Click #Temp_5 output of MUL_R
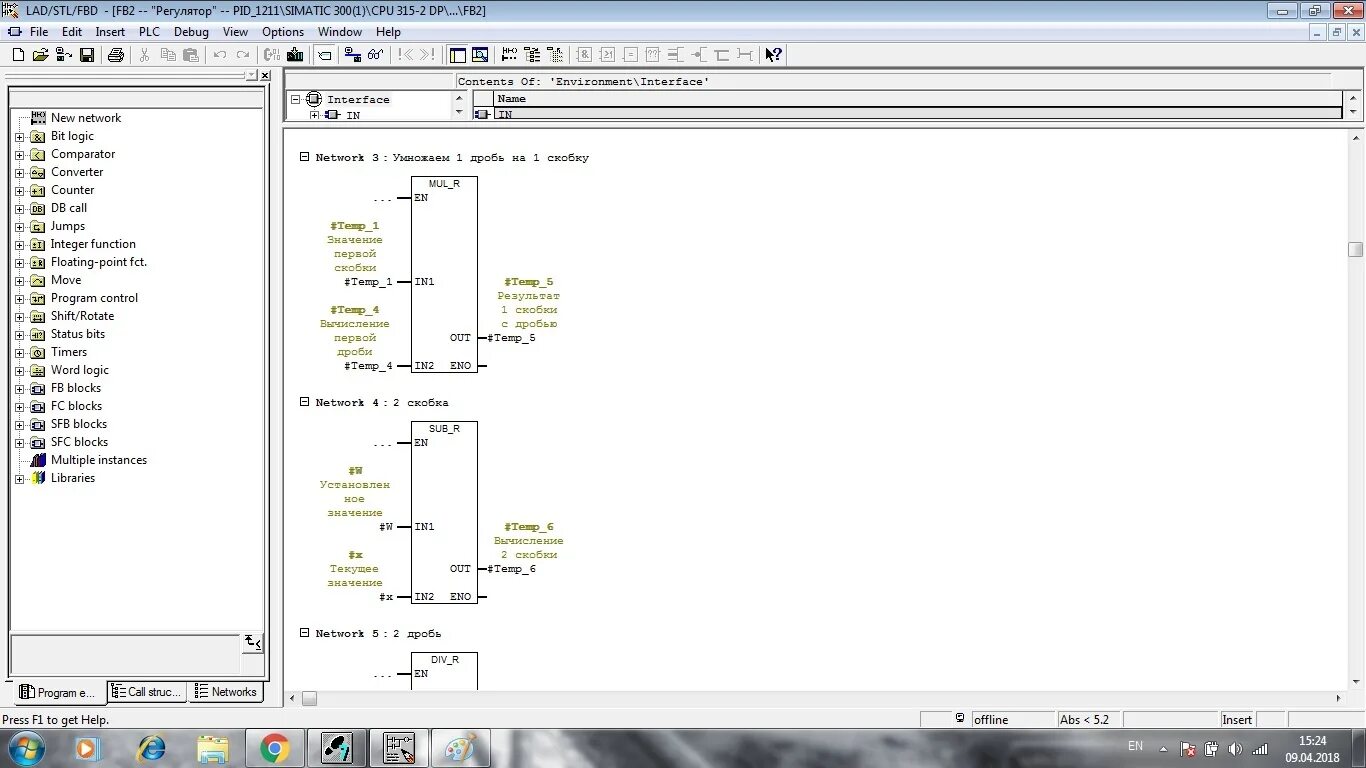Screen dimensions: 1366x768 coord(511,338)
